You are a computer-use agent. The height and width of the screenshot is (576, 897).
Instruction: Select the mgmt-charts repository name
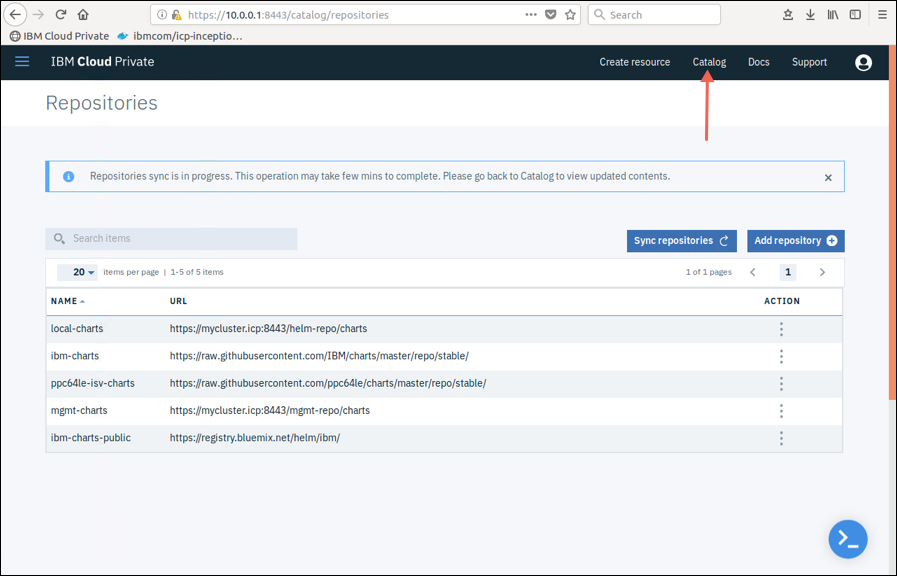pyautogui.click(x=79, y=411)
